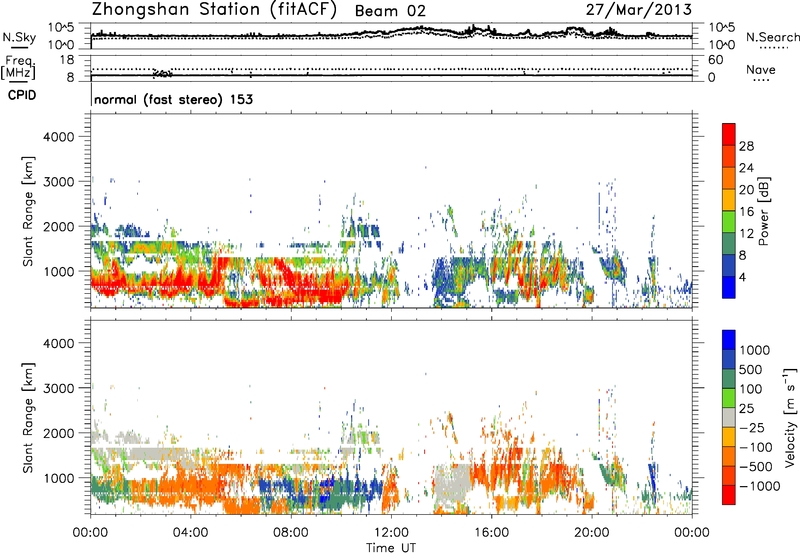Click the '18' frequency axis tick
This screenshot has width=800, height=554.
tap(66, 60)
